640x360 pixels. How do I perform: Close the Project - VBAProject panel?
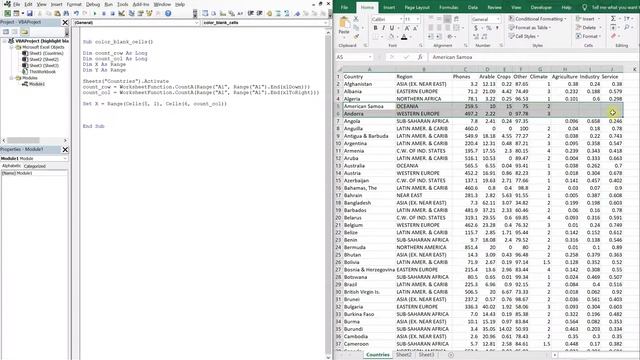pyautogui.click(x=65, y=22)
